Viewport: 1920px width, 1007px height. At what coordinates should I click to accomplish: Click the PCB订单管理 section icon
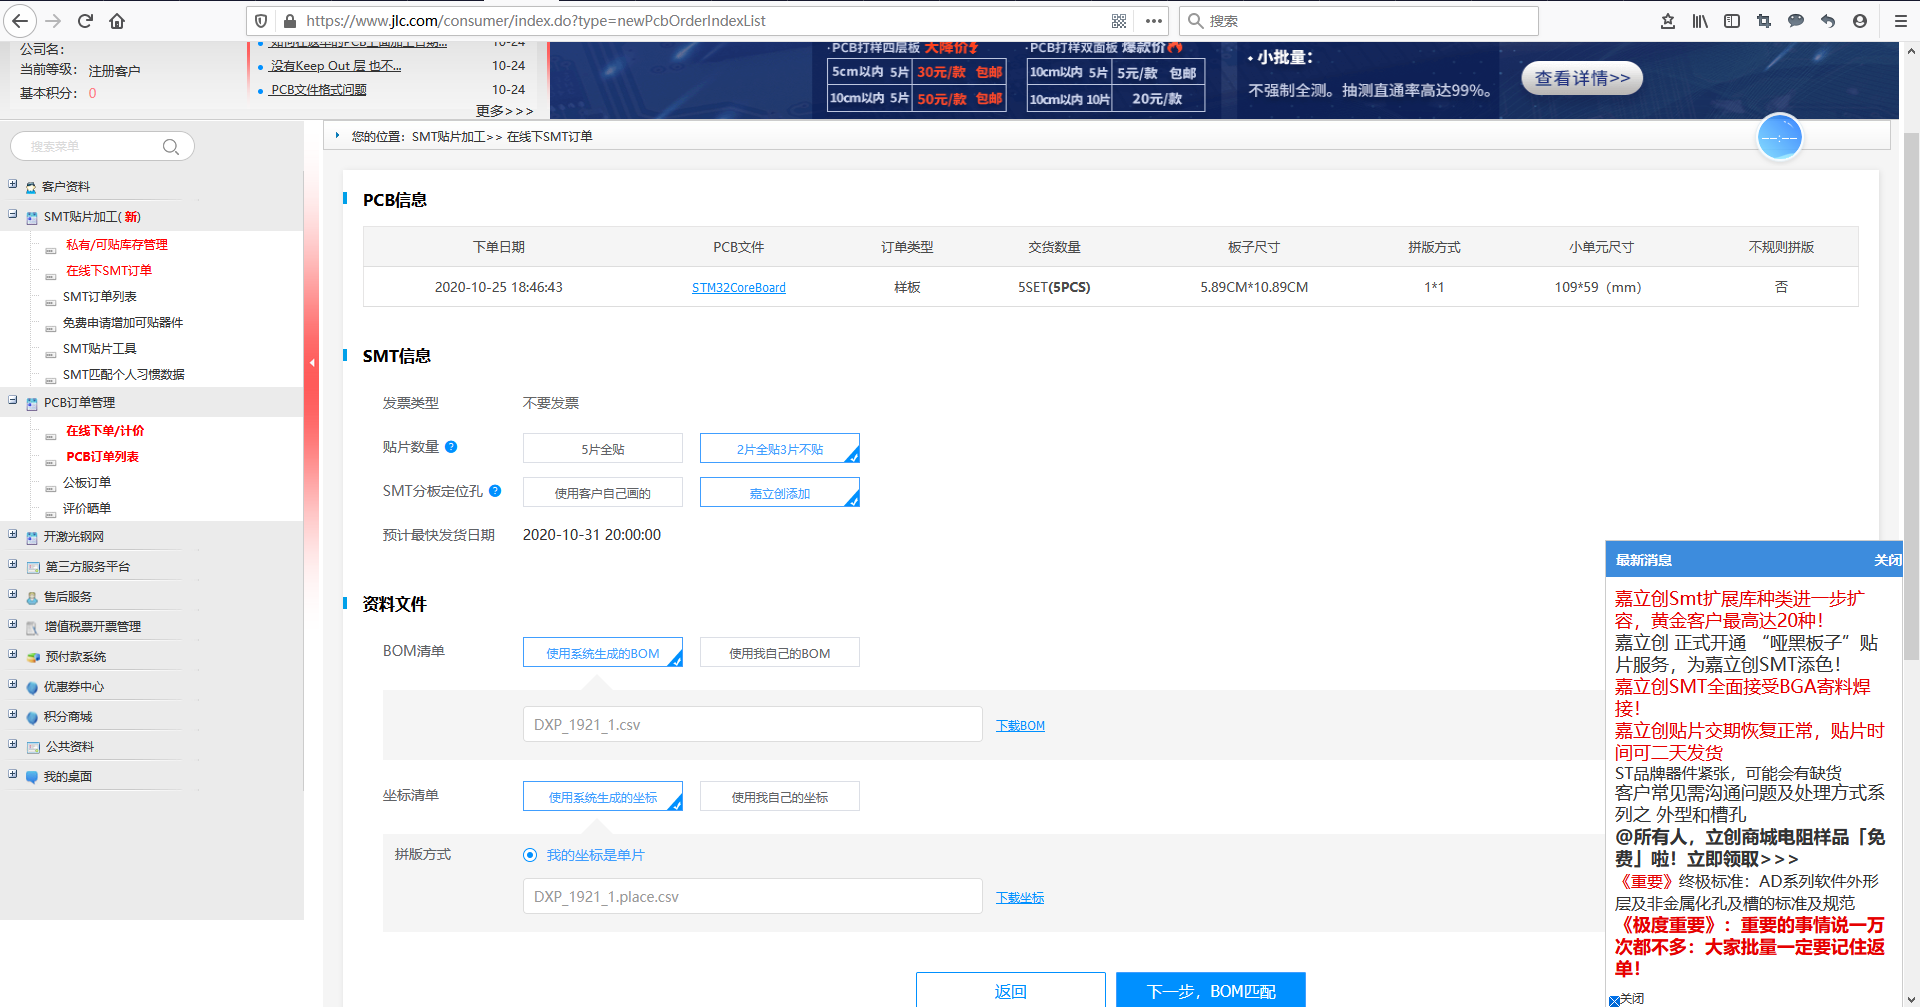click(31, 402)
